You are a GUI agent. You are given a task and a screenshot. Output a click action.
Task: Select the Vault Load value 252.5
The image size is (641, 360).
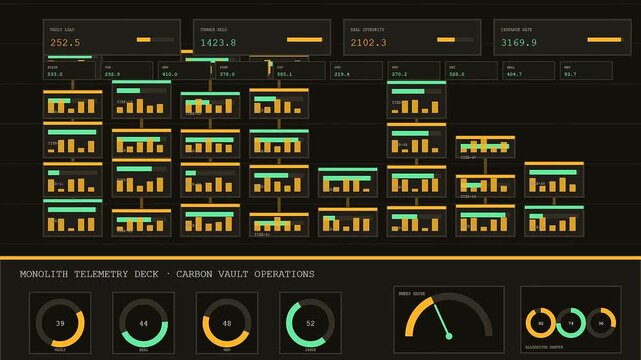65,42
